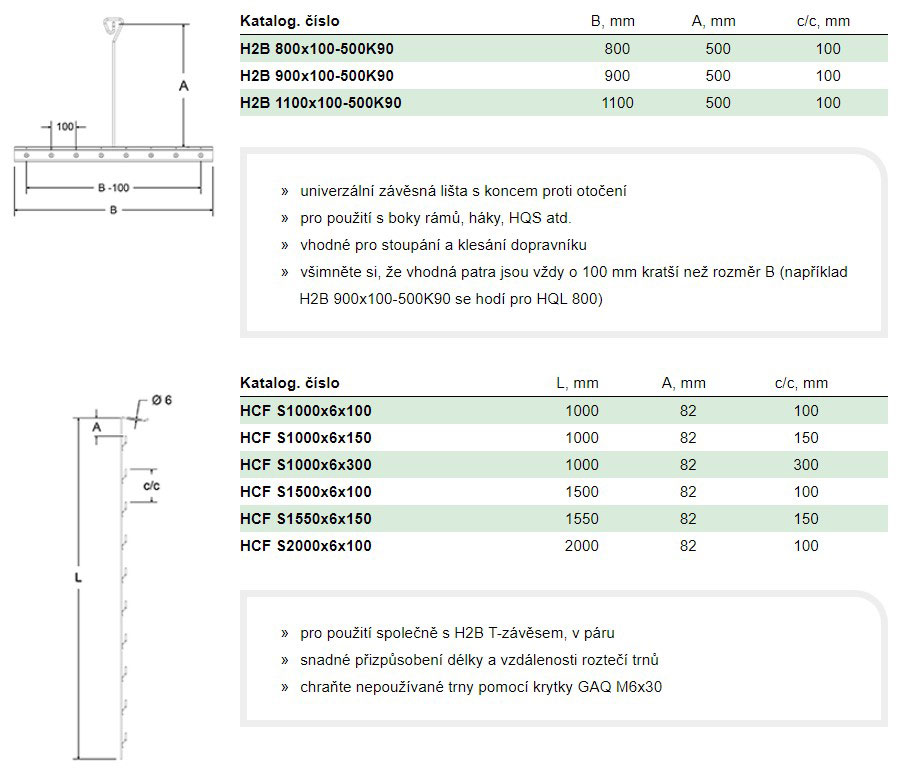This screenshot has height=772, width=904.
Task: Click L value 2000
Action: click(582, 546)
